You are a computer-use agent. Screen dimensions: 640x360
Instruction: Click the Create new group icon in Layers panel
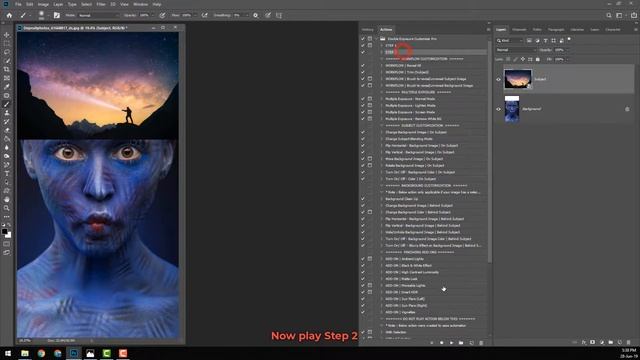(x=611, y=342)
